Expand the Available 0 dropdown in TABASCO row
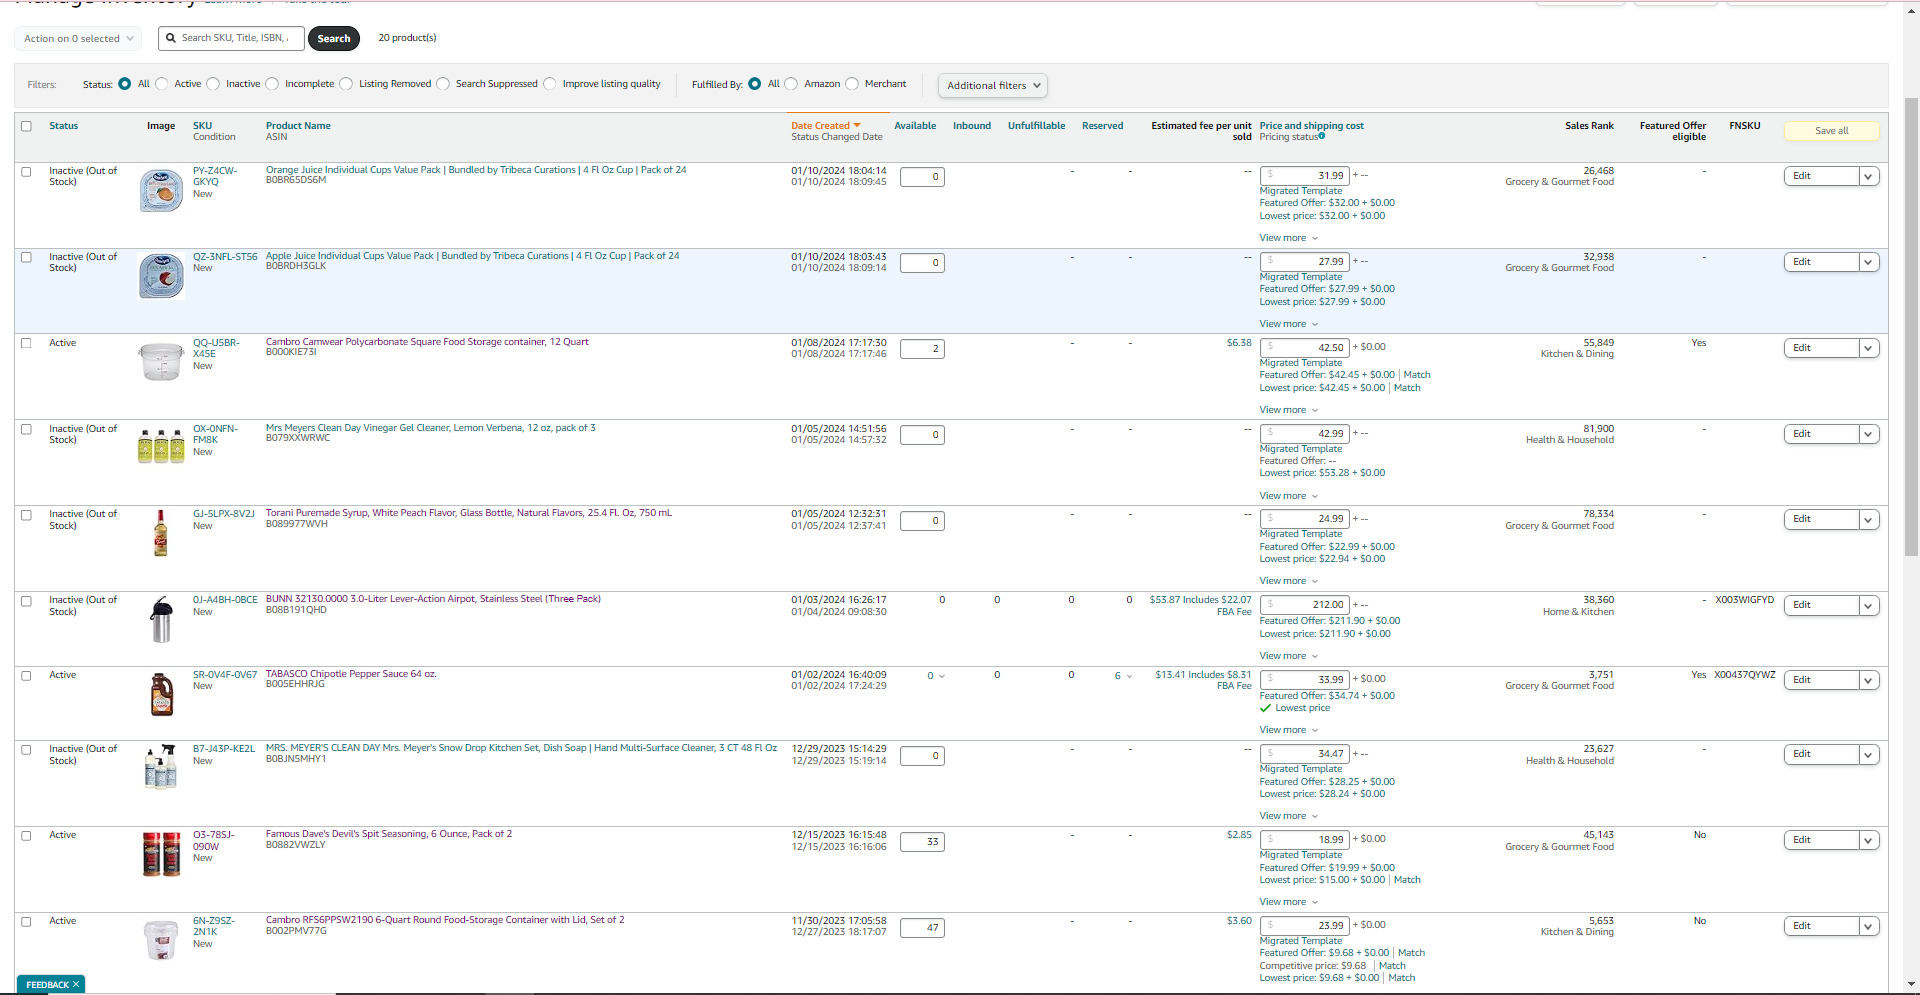Image resolution: width=1920 pixels, height=995 pixels. tap(936, 676)
